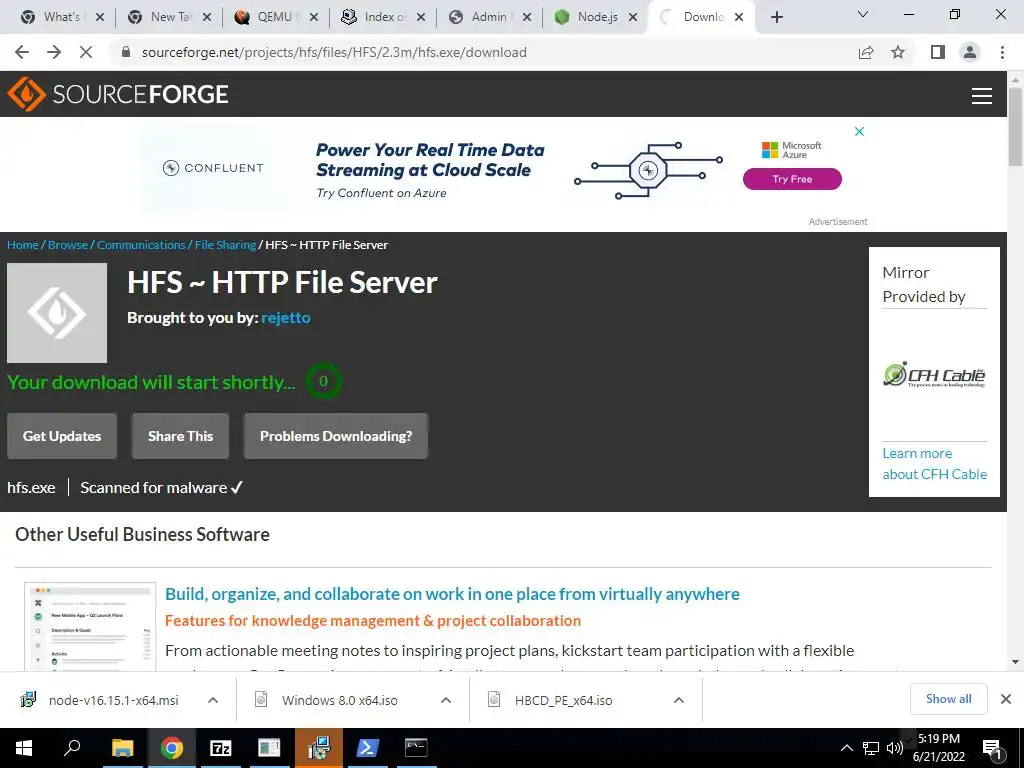Click Try Free in Confluent ad
1024x768 pixels.
[792, 179]
